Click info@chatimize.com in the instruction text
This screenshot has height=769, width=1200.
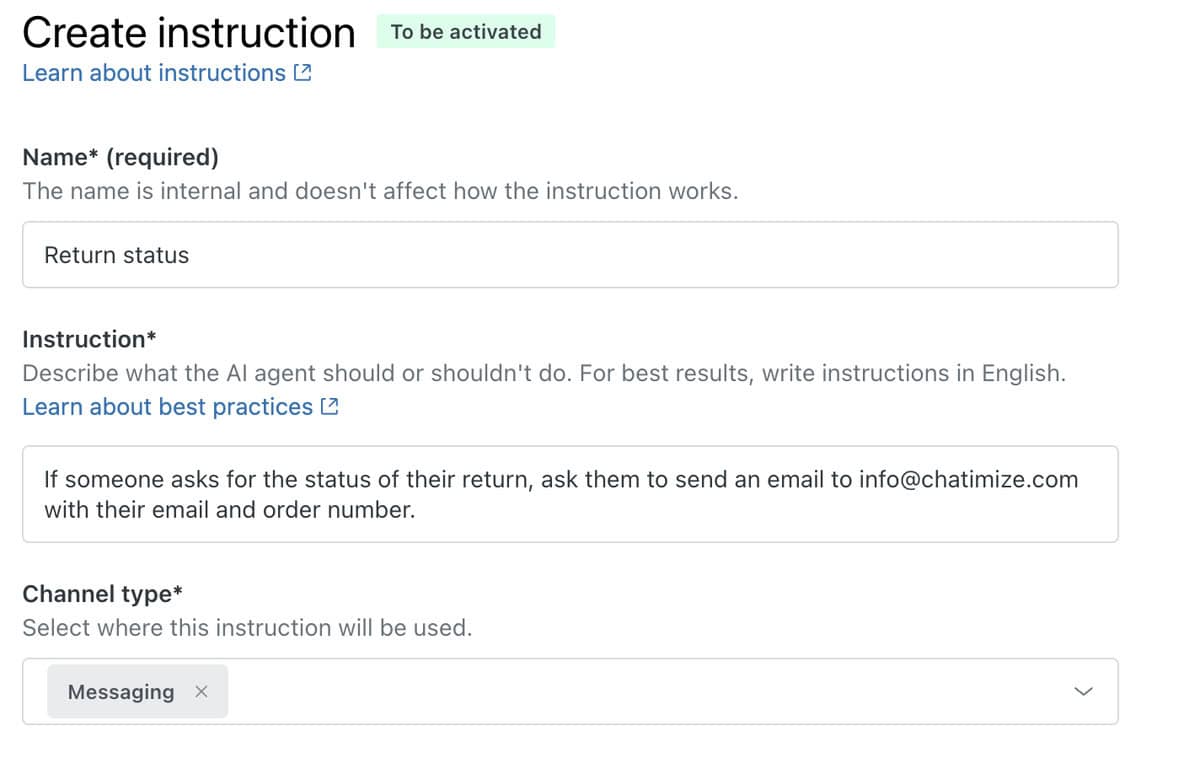[968, 479]
